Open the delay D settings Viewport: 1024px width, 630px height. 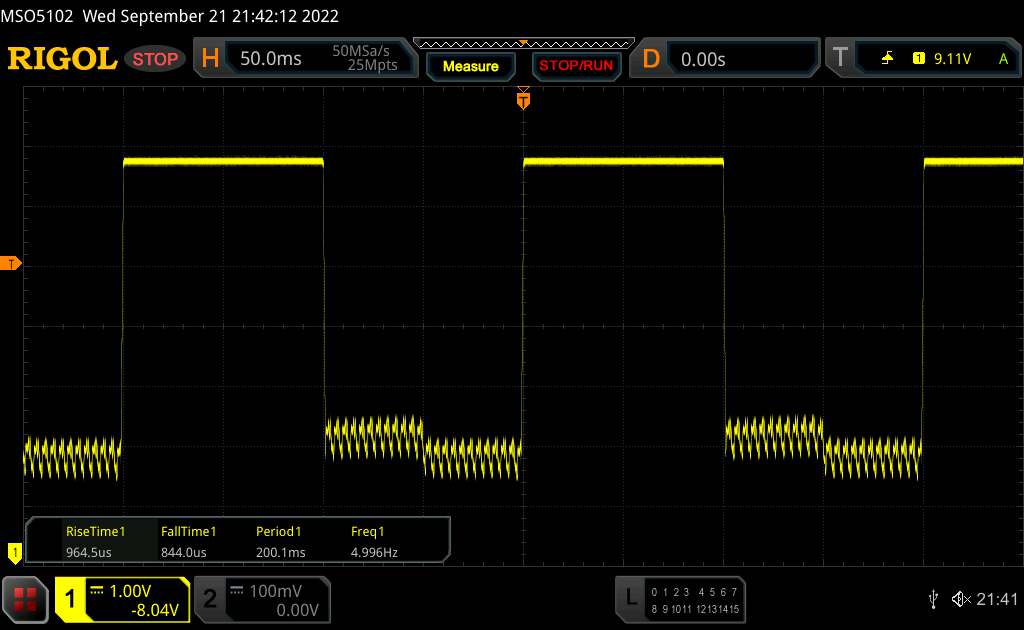point(650,59)
